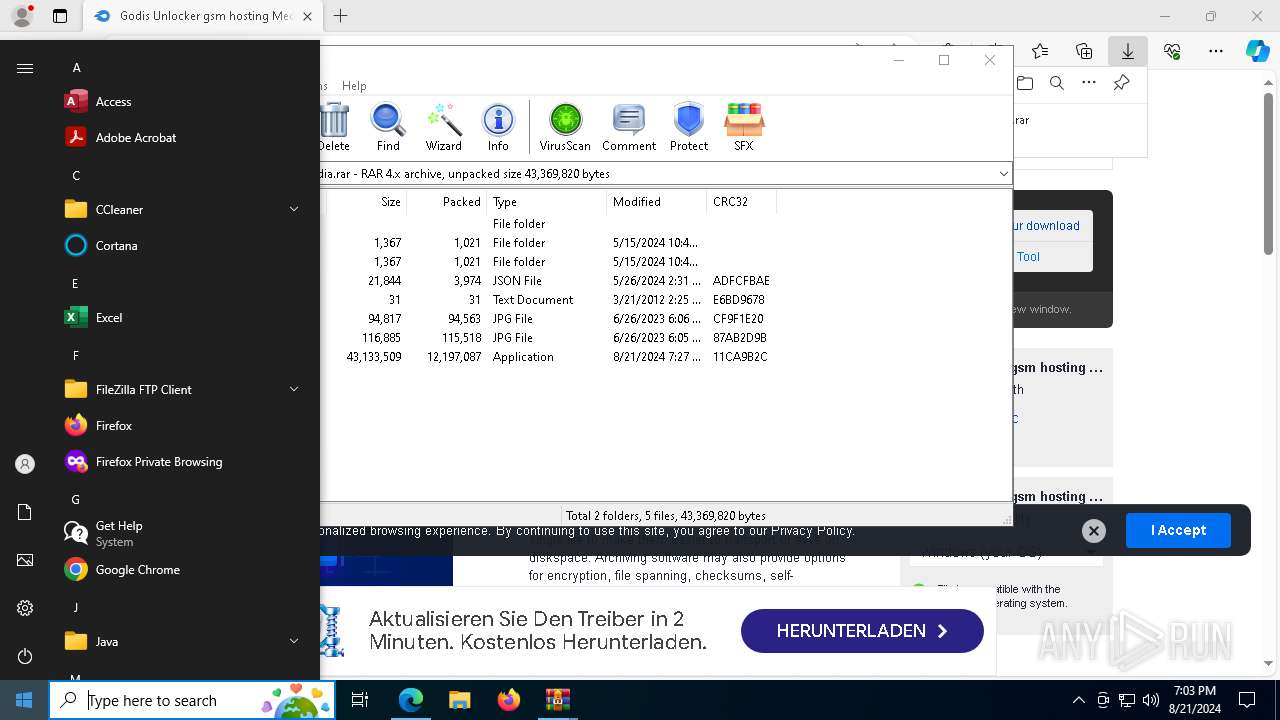Image resolution: width=1280 pixels, height=720 pixels.
Task: Click the SFX toolbar icon
Action: 744,127
